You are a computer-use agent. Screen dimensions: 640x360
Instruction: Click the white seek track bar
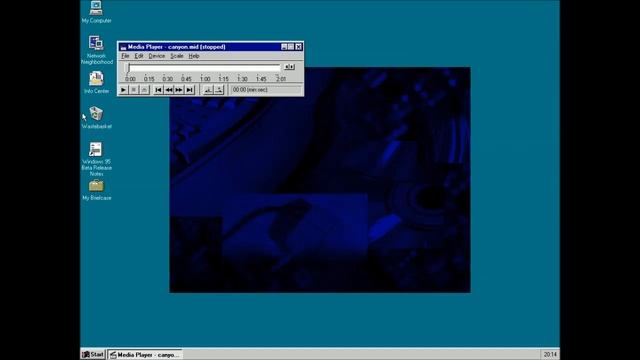click(205, 67)
